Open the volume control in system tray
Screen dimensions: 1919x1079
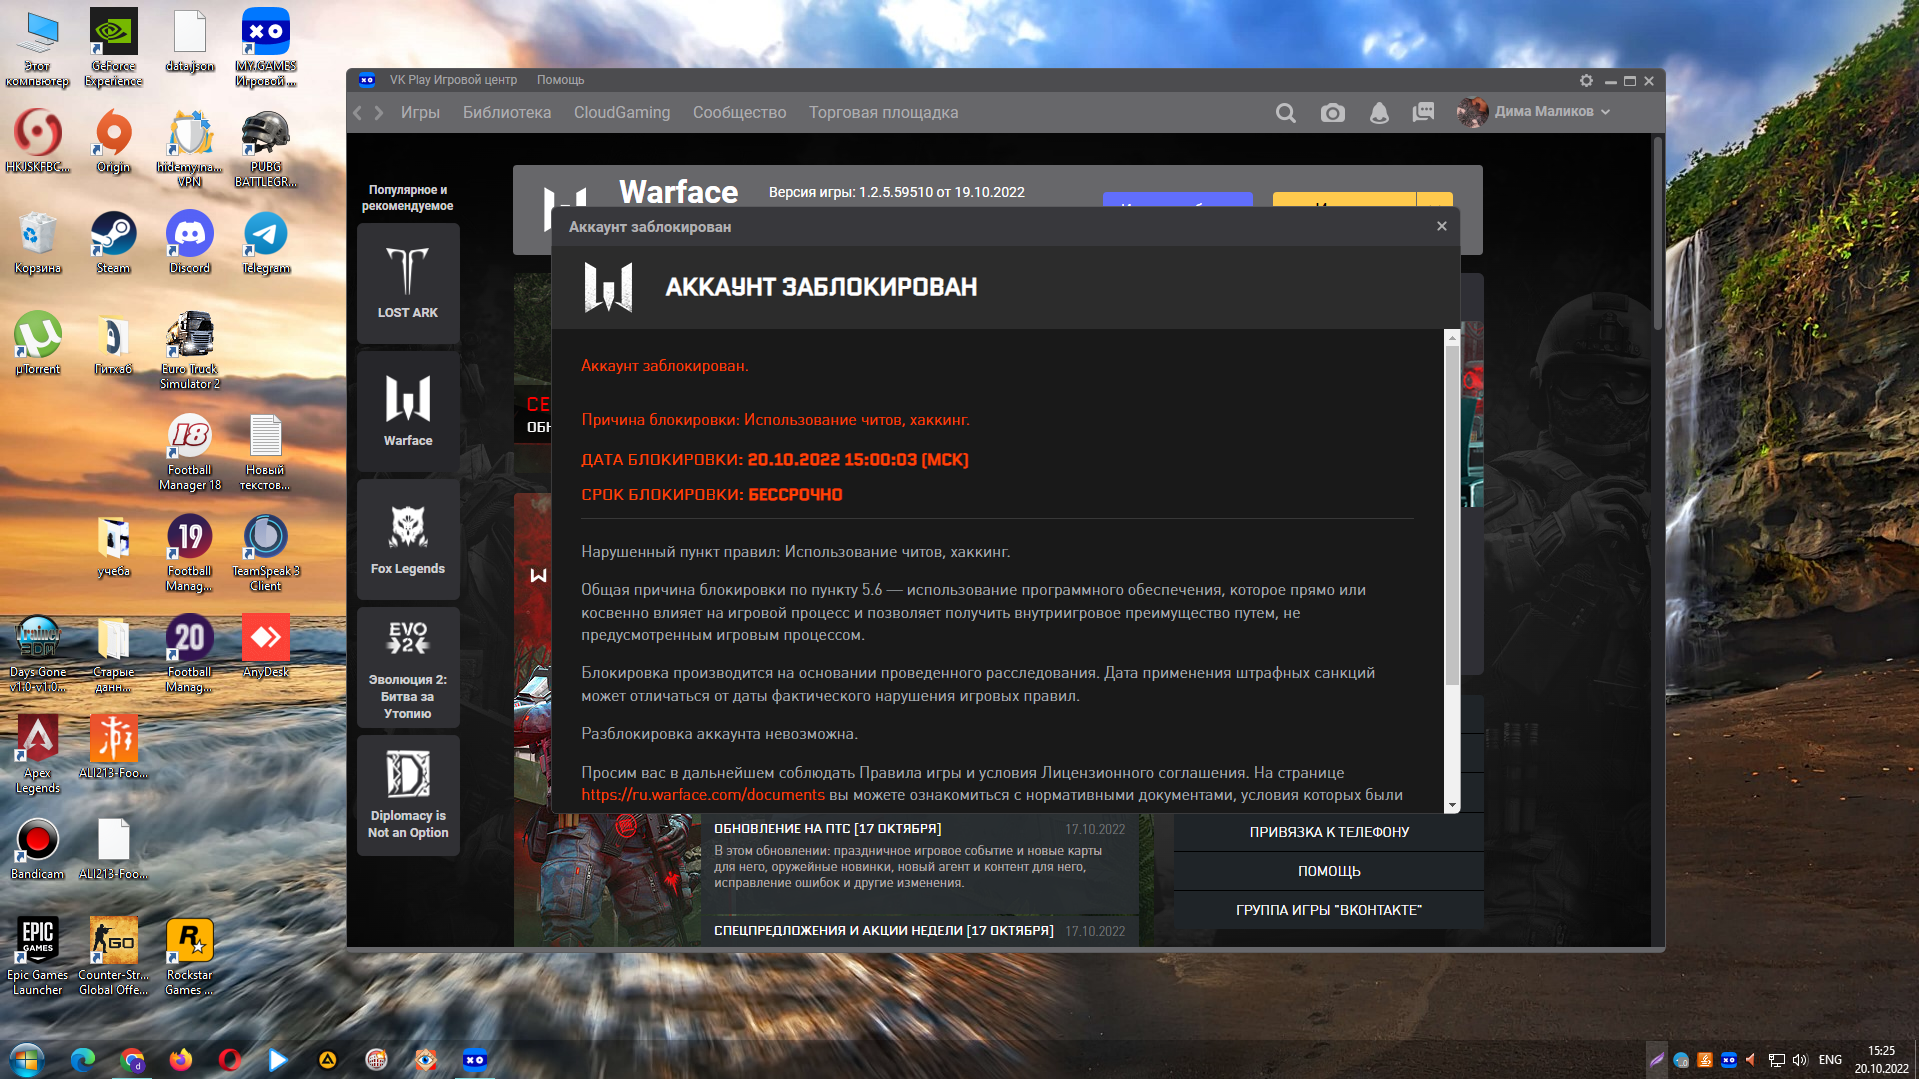point(1800,1060)
